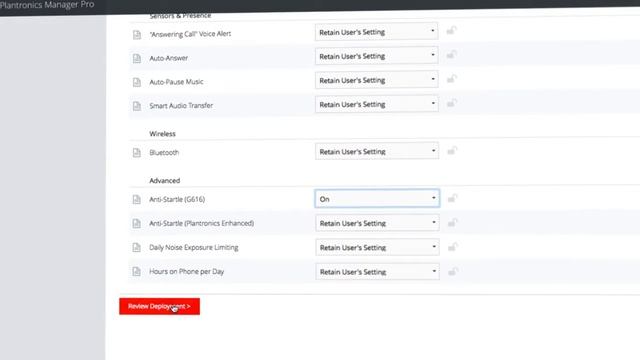Click the document icon beside Hours on Phone per Day
The image size is (640, 360).
pyautogui.click(x=137, y=271)
